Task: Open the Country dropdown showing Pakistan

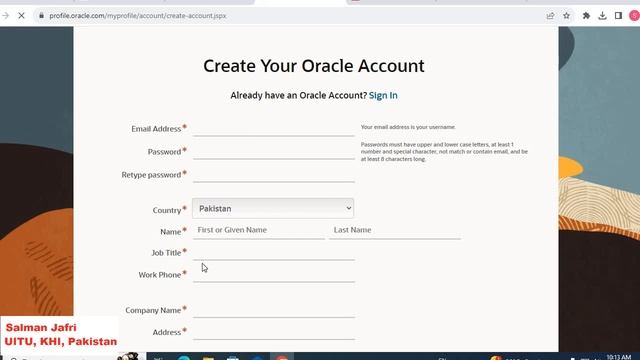Action: tap(273, 208)
